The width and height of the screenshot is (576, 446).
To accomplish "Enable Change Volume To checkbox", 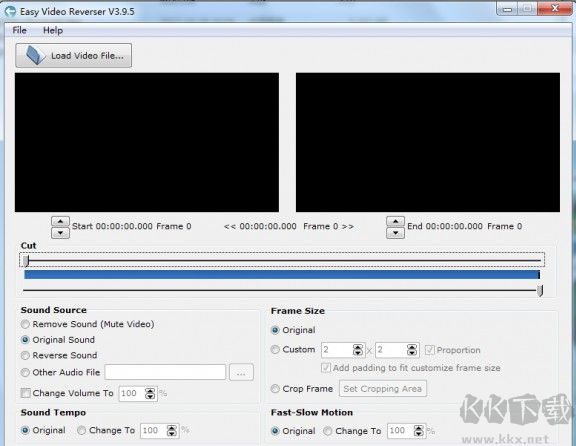I will (25, 393).
